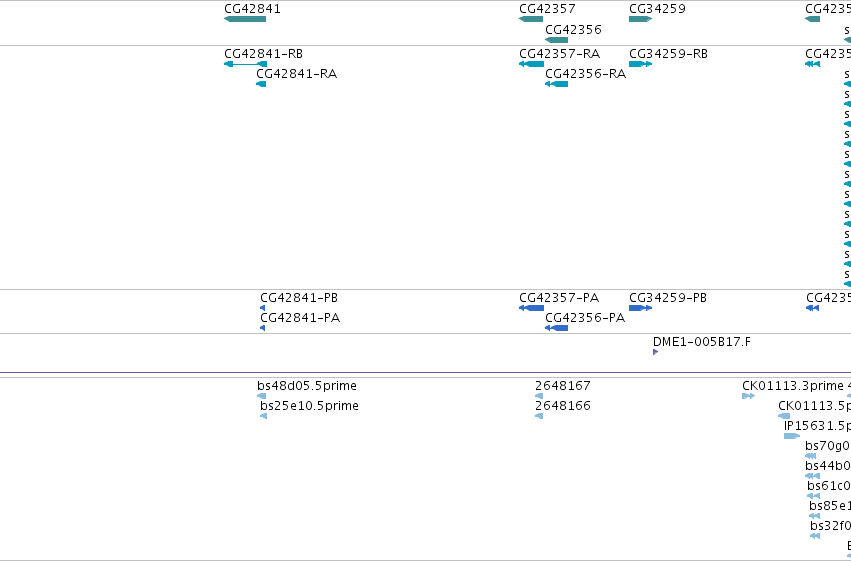Select transcript CG42356-RA label
Viewport: 851px width, 561px height.
click(x=586, y=74)
